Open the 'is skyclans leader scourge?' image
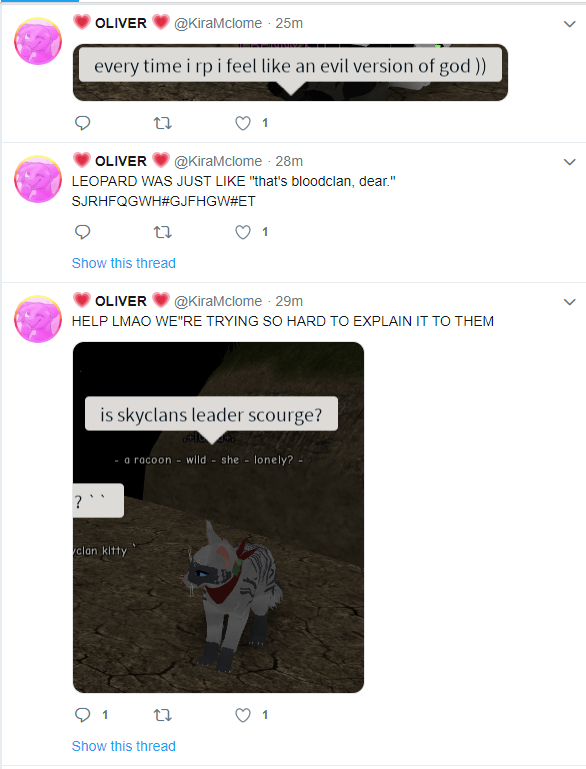The height and width of the screenshot is (769, 586). coord(218,517)
